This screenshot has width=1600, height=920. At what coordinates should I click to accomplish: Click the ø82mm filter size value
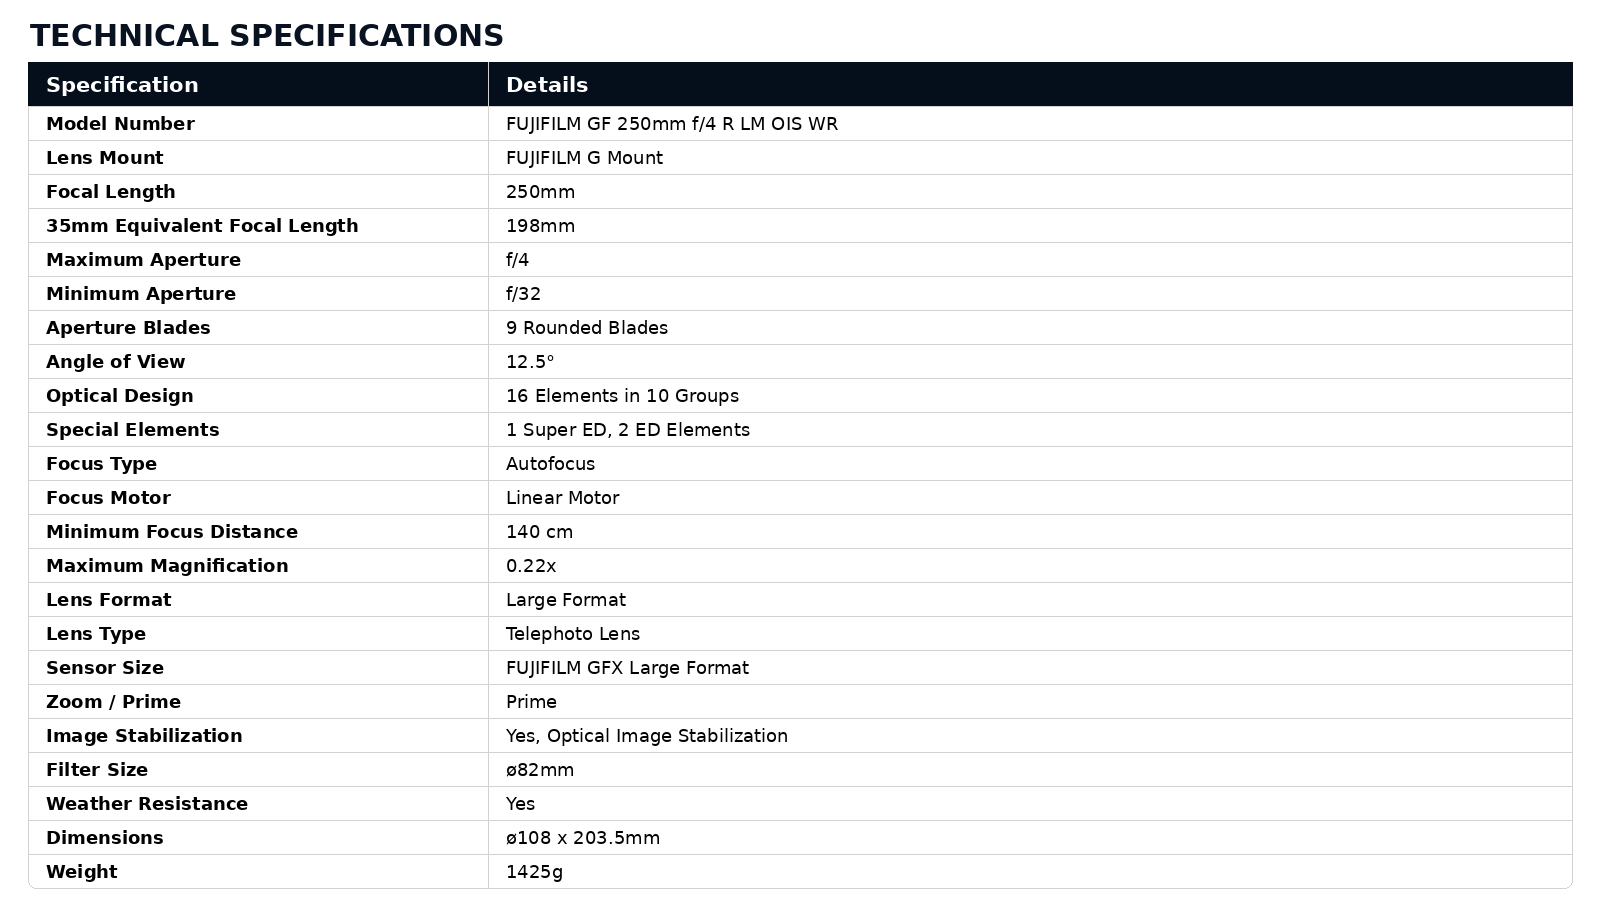click(540, 770)
